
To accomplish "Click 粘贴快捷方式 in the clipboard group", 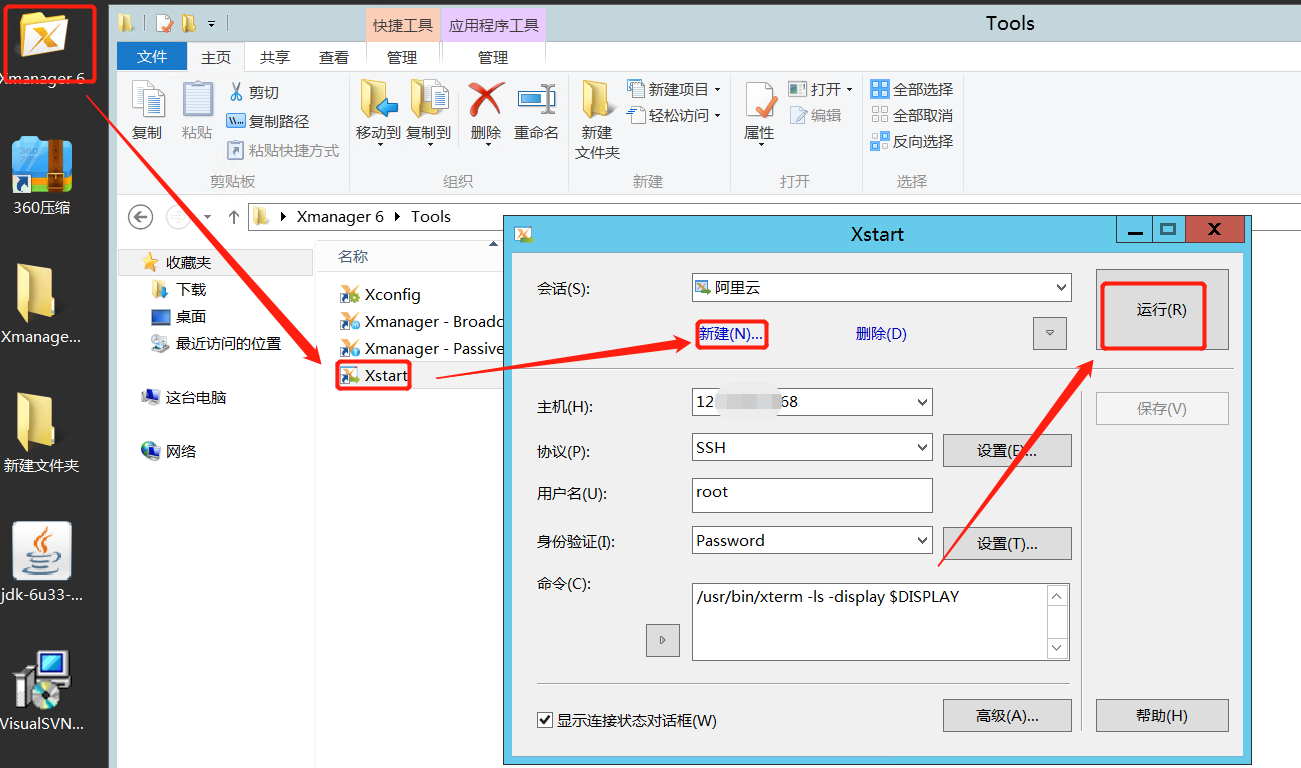I will [283, 150].
